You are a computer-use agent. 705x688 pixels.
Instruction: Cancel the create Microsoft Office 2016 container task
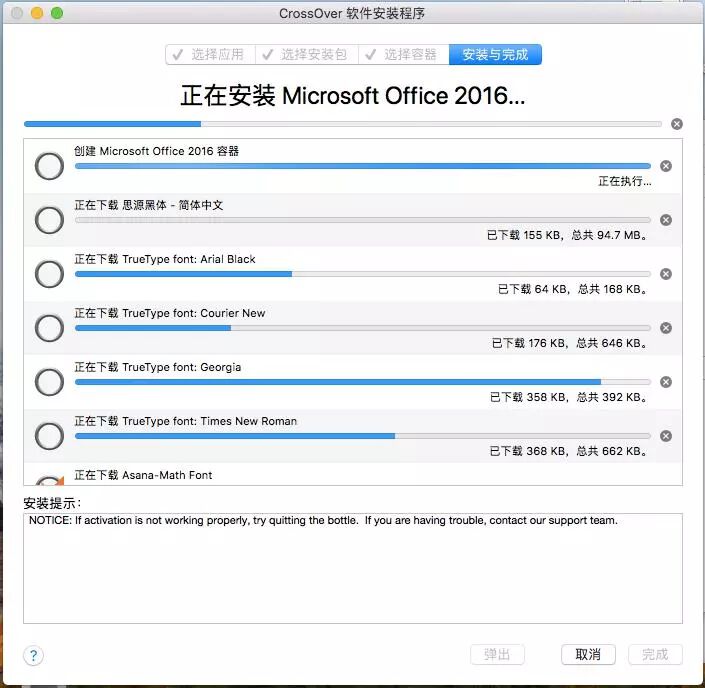click(x=666, y=166)
